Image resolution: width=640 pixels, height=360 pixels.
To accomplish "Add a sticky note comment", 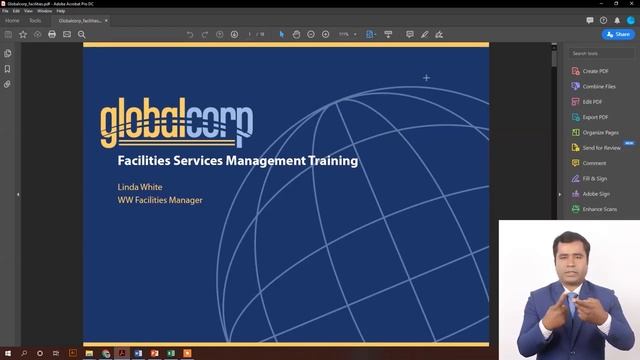I will [410, 35].
